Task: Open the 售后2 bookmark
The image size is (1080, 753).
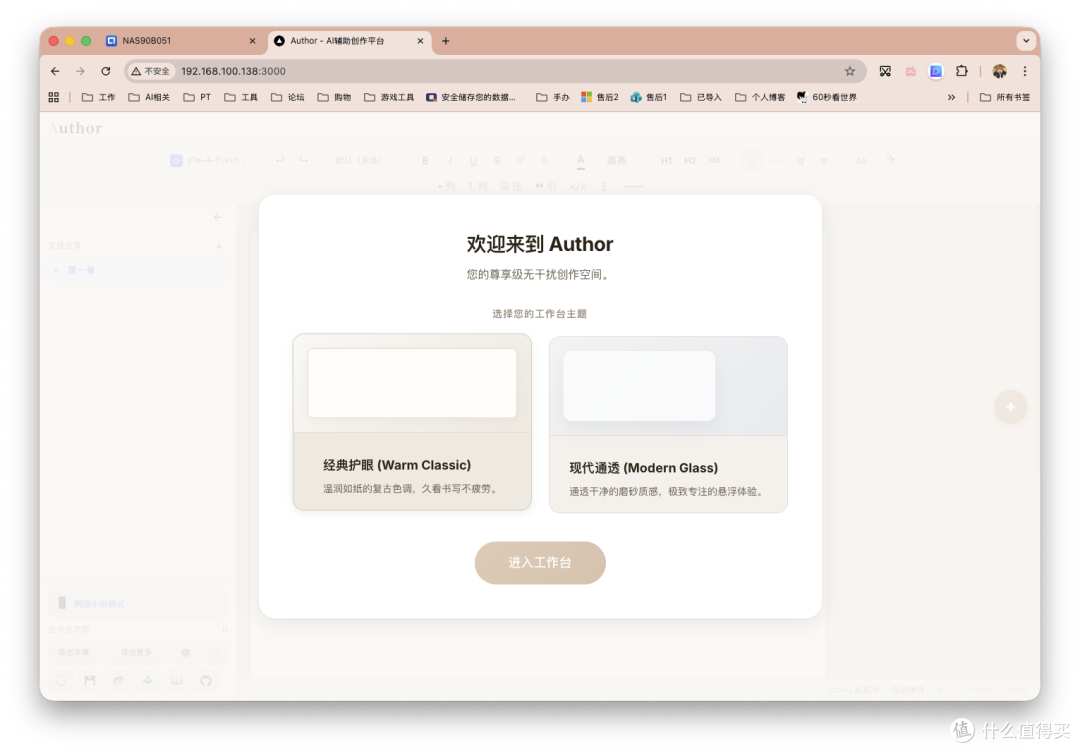Action: point(599,97)
